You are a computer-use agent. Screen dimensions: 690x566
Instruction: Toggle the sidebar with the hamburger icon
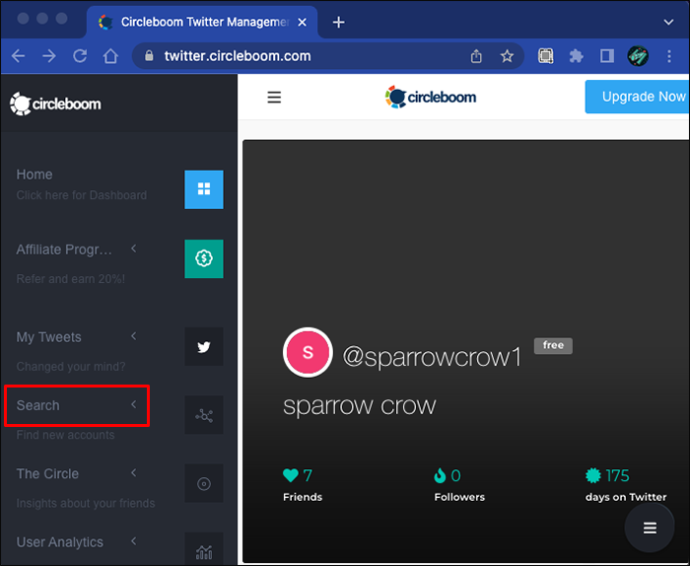point(274,97)
